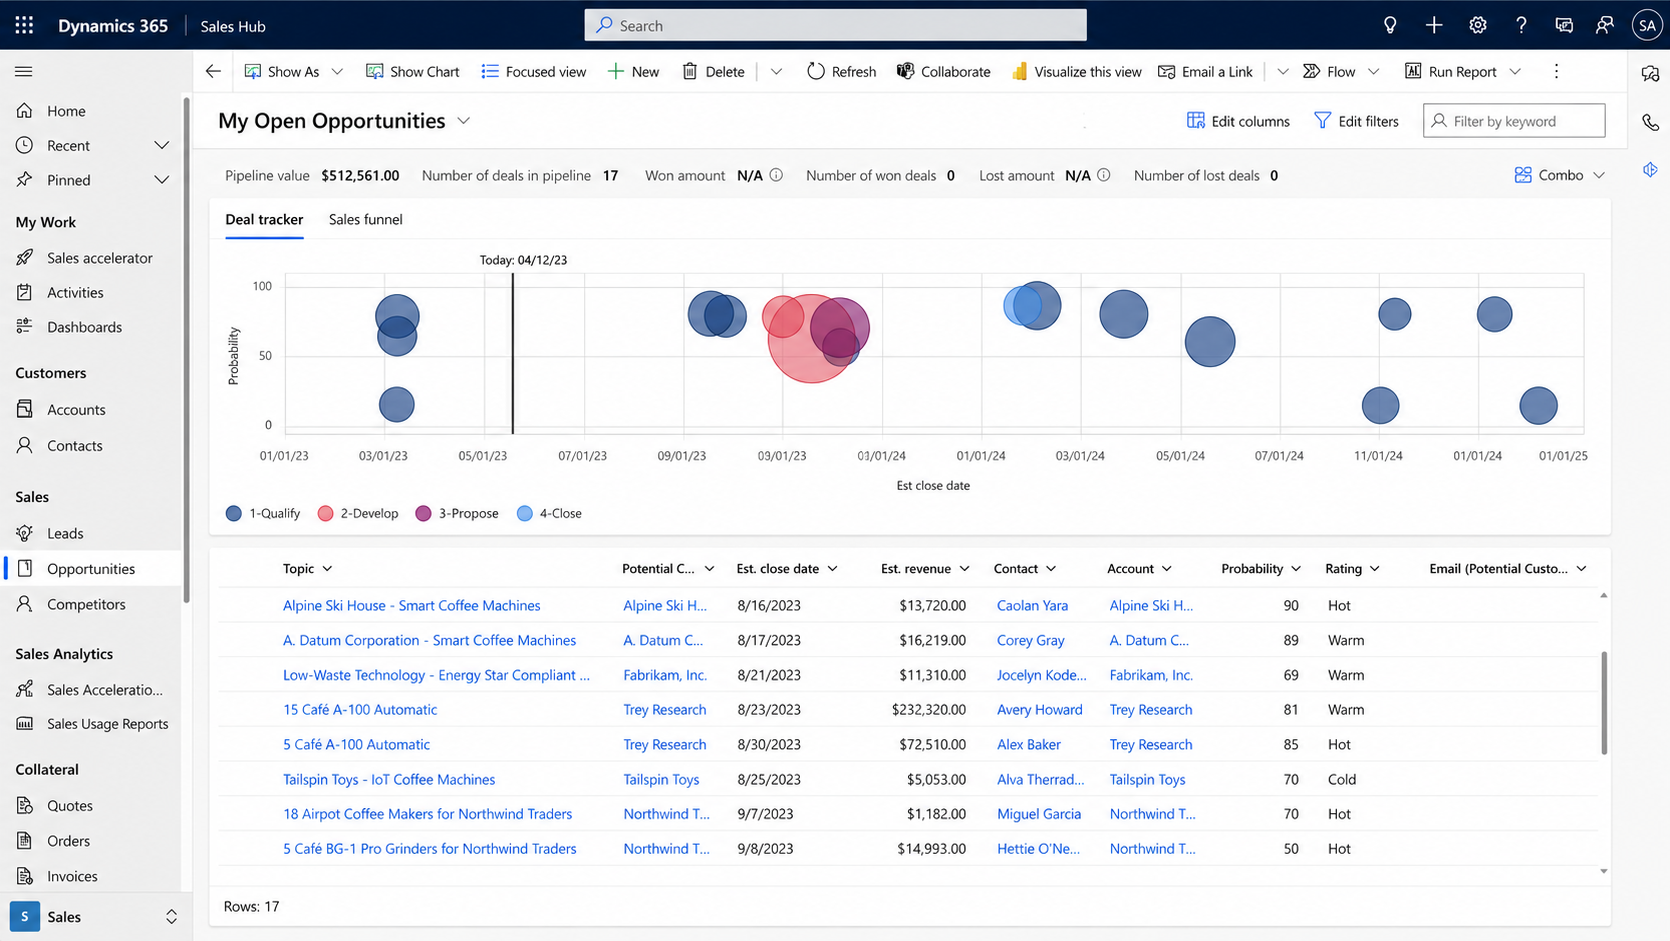Expand the Show As dropdown arrow

click(x=337, y=71)
